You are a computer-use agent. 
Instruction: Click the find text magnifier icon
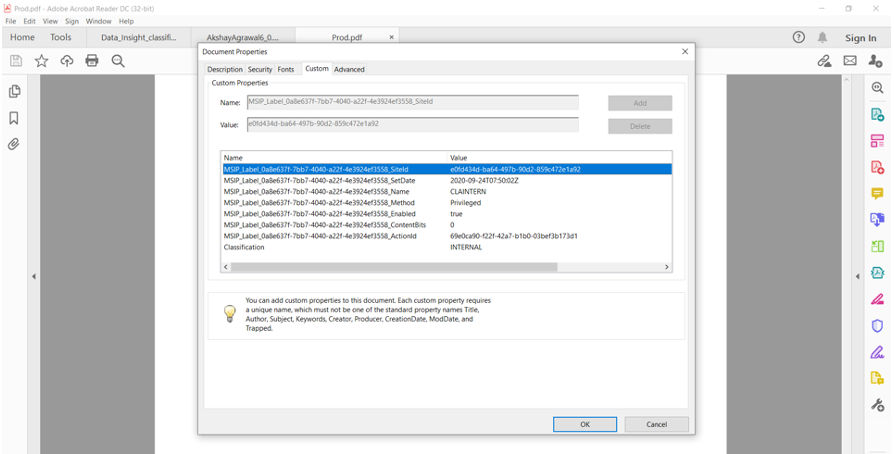(x=118, y=61)
